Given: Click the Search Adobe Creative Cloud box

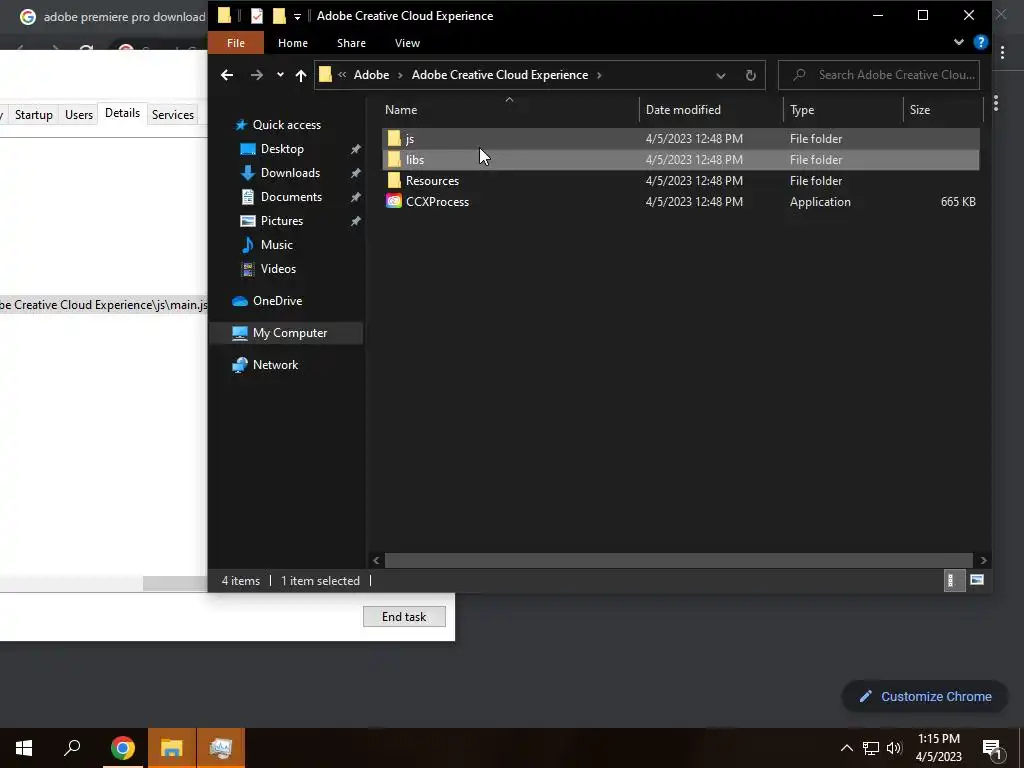Looking at the screenshot, I should [878, 75].
